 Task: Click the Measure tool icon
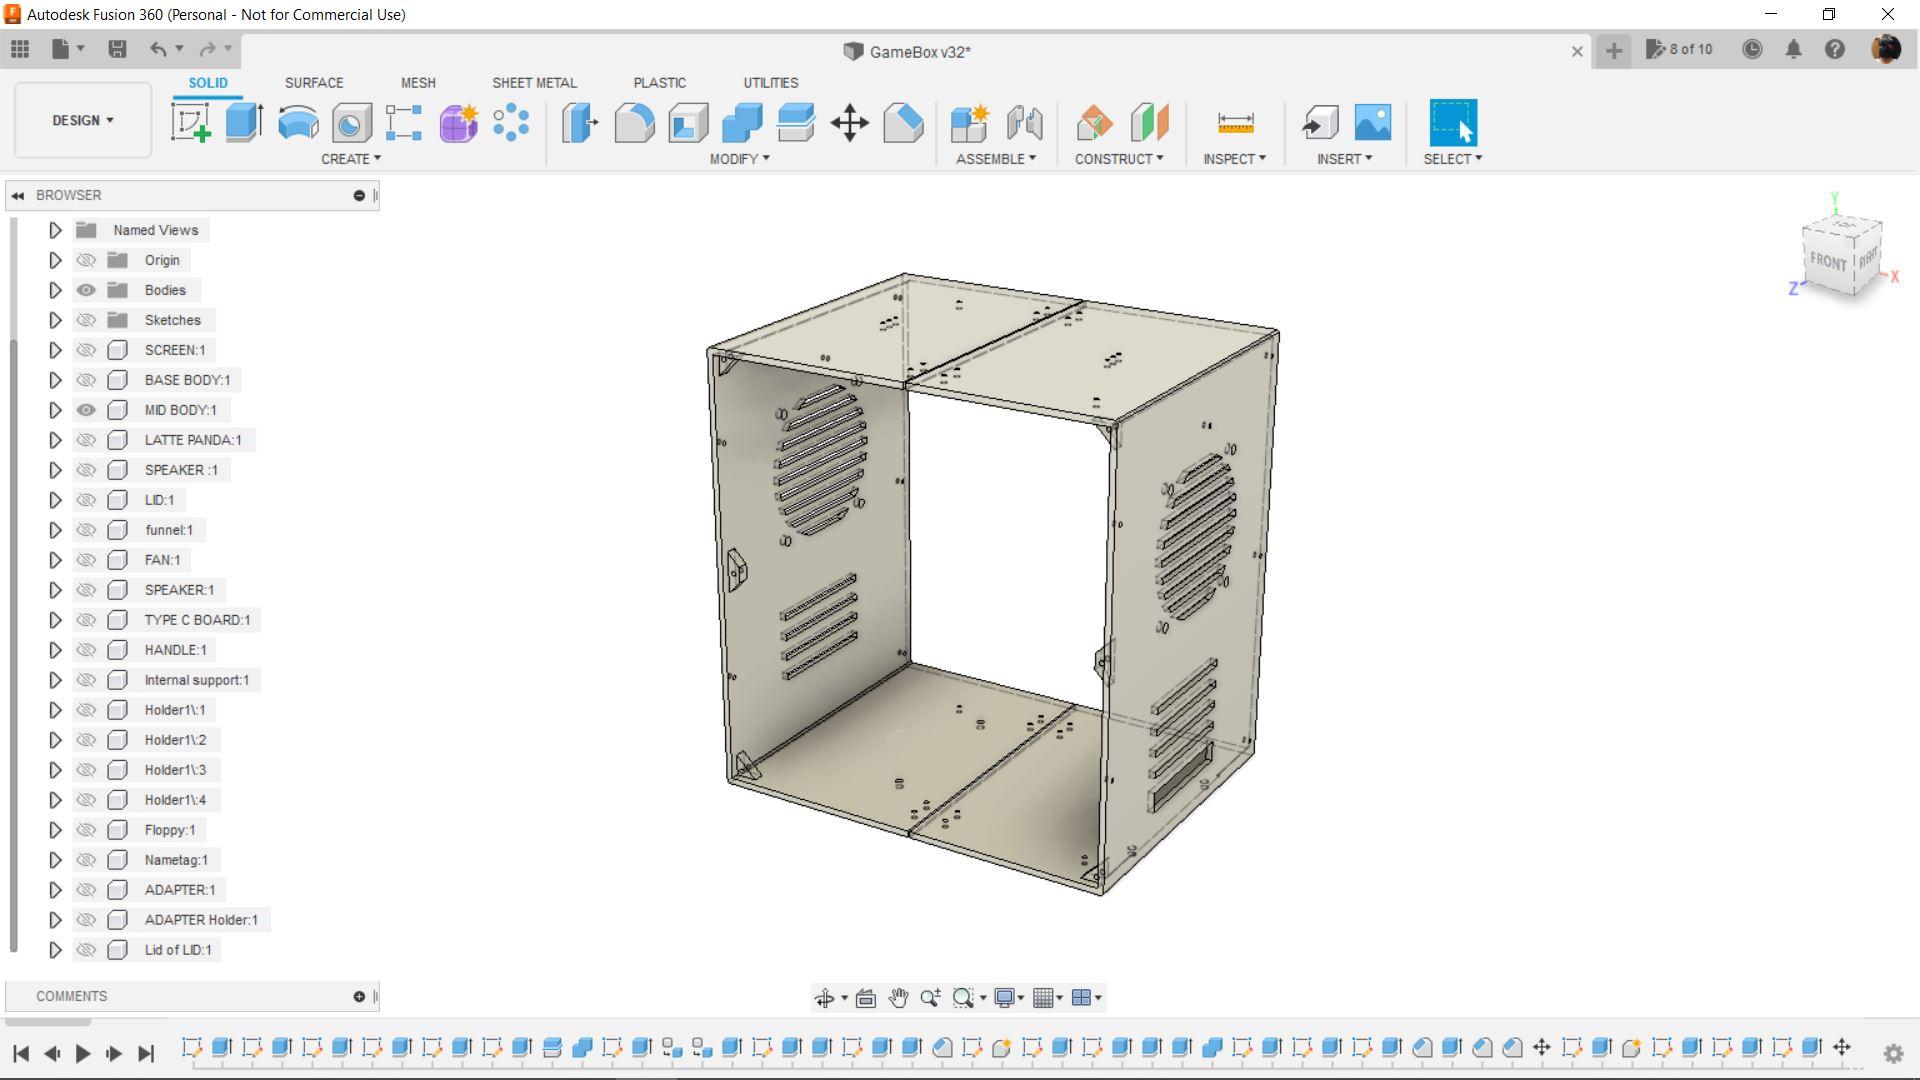tap(1235, 123)
